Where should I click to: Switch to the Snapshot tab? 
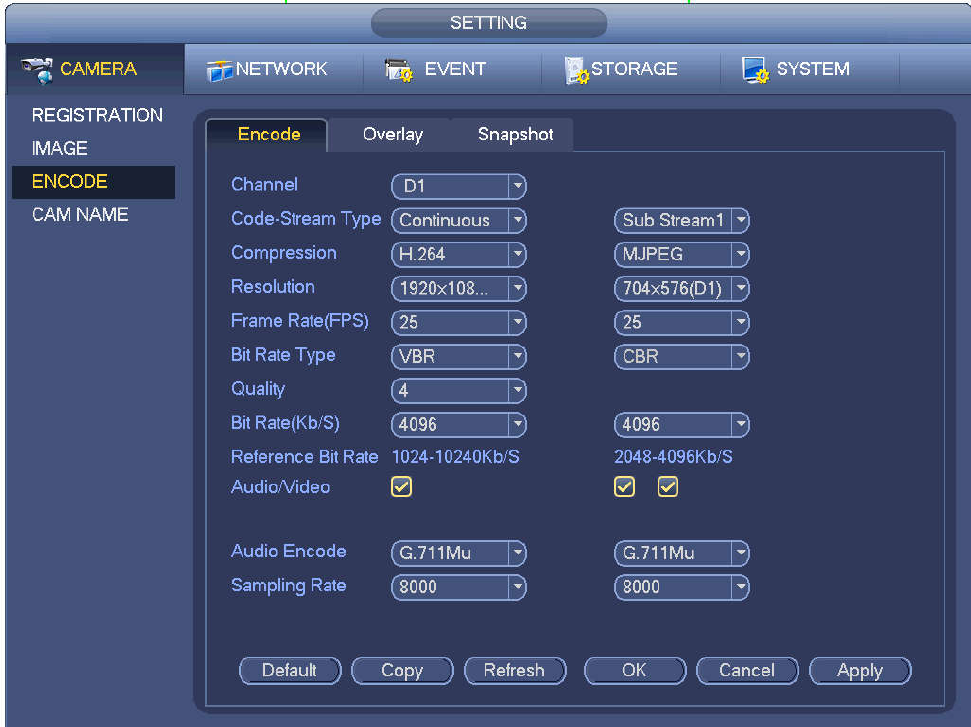tap(515, 134)
